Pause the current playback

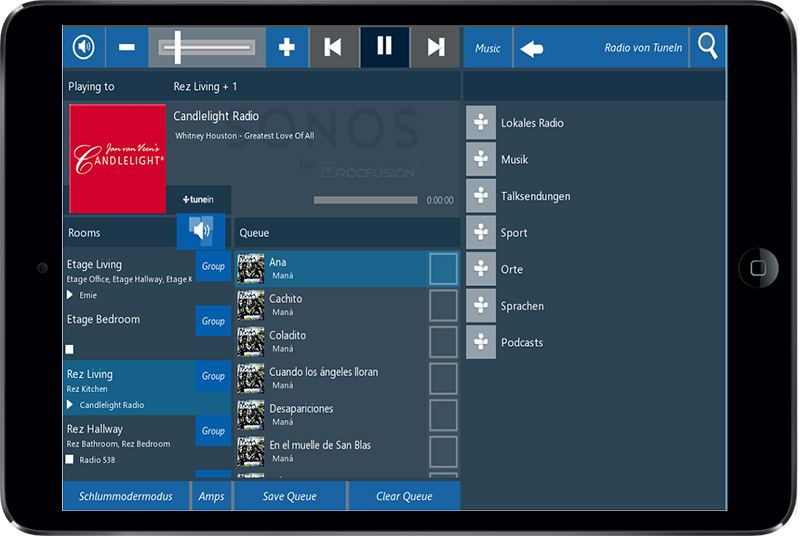384,47
